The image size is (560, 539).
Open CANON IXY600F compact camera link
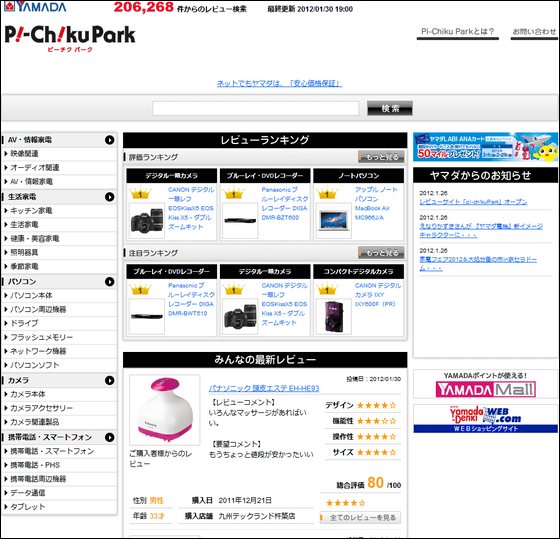point(378,295)
